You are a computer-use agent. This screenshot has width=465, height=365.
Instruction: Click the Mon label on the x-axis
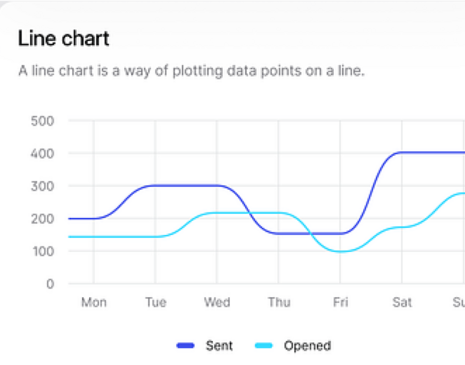pos(94,302)
